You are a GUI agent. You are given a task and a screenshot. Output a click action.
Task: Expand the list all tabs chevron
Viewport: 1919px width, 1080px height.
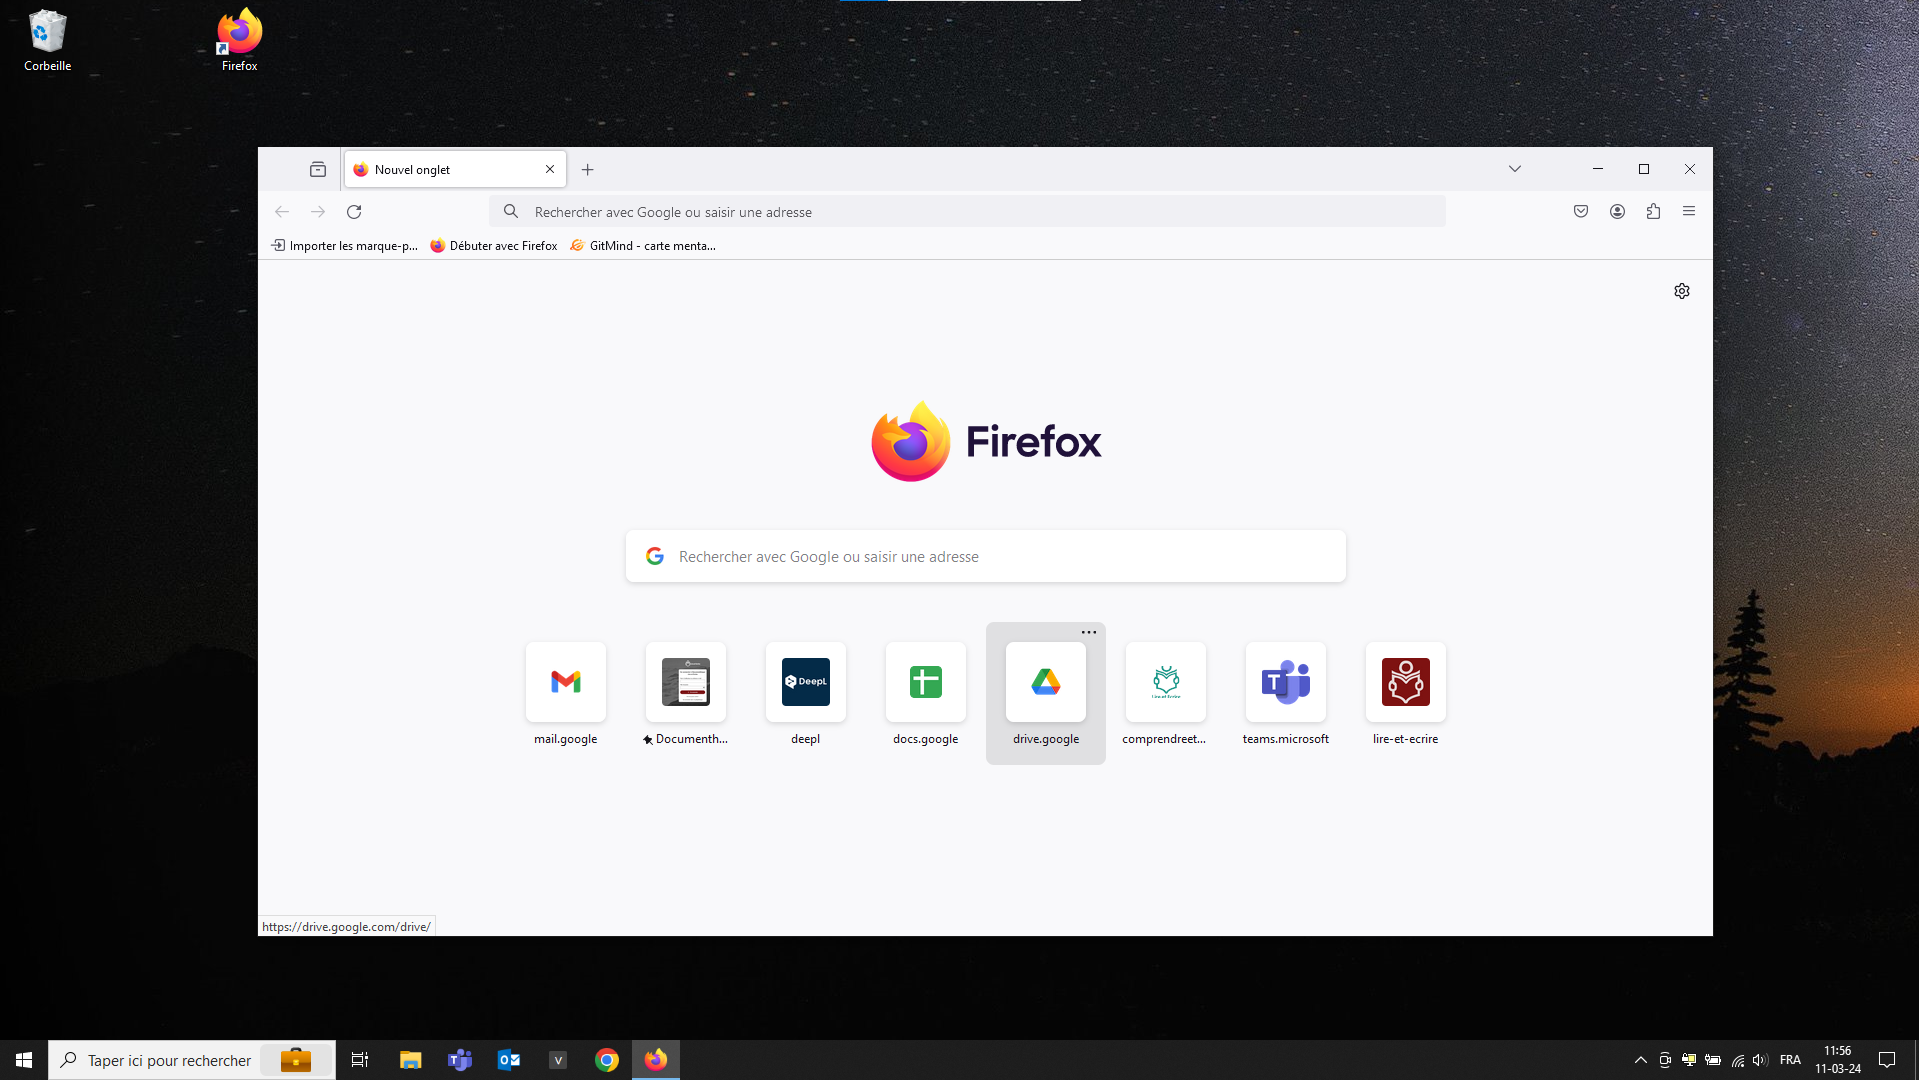point(1515,169)
